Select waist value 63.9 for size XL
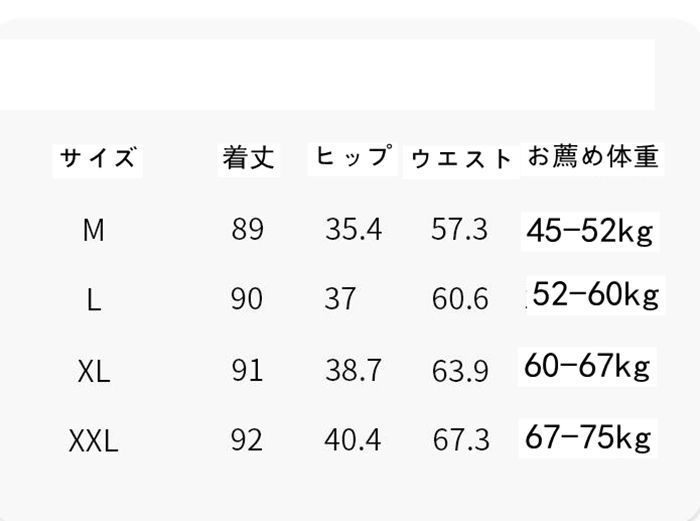The width and height of the screenshot is (700, 521). pos(460,372)
